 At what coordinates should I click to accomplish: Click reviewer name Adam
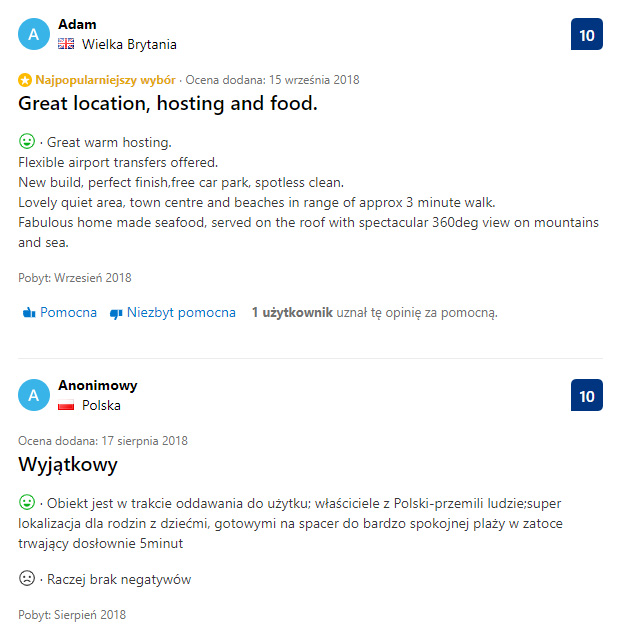pos(77,24)
